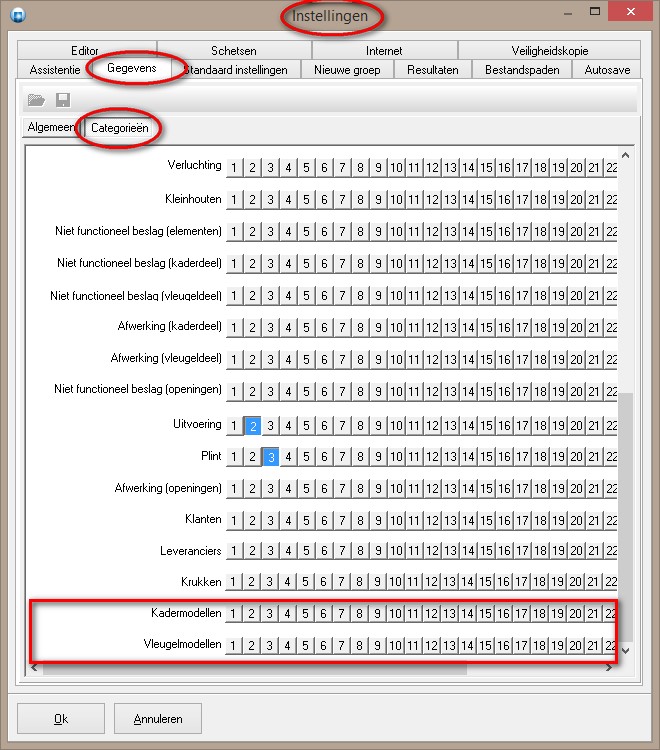The width and height of the screenshot is (660, 750).
Task: Click the Leveranciers row label
Action: coord(190,551)
